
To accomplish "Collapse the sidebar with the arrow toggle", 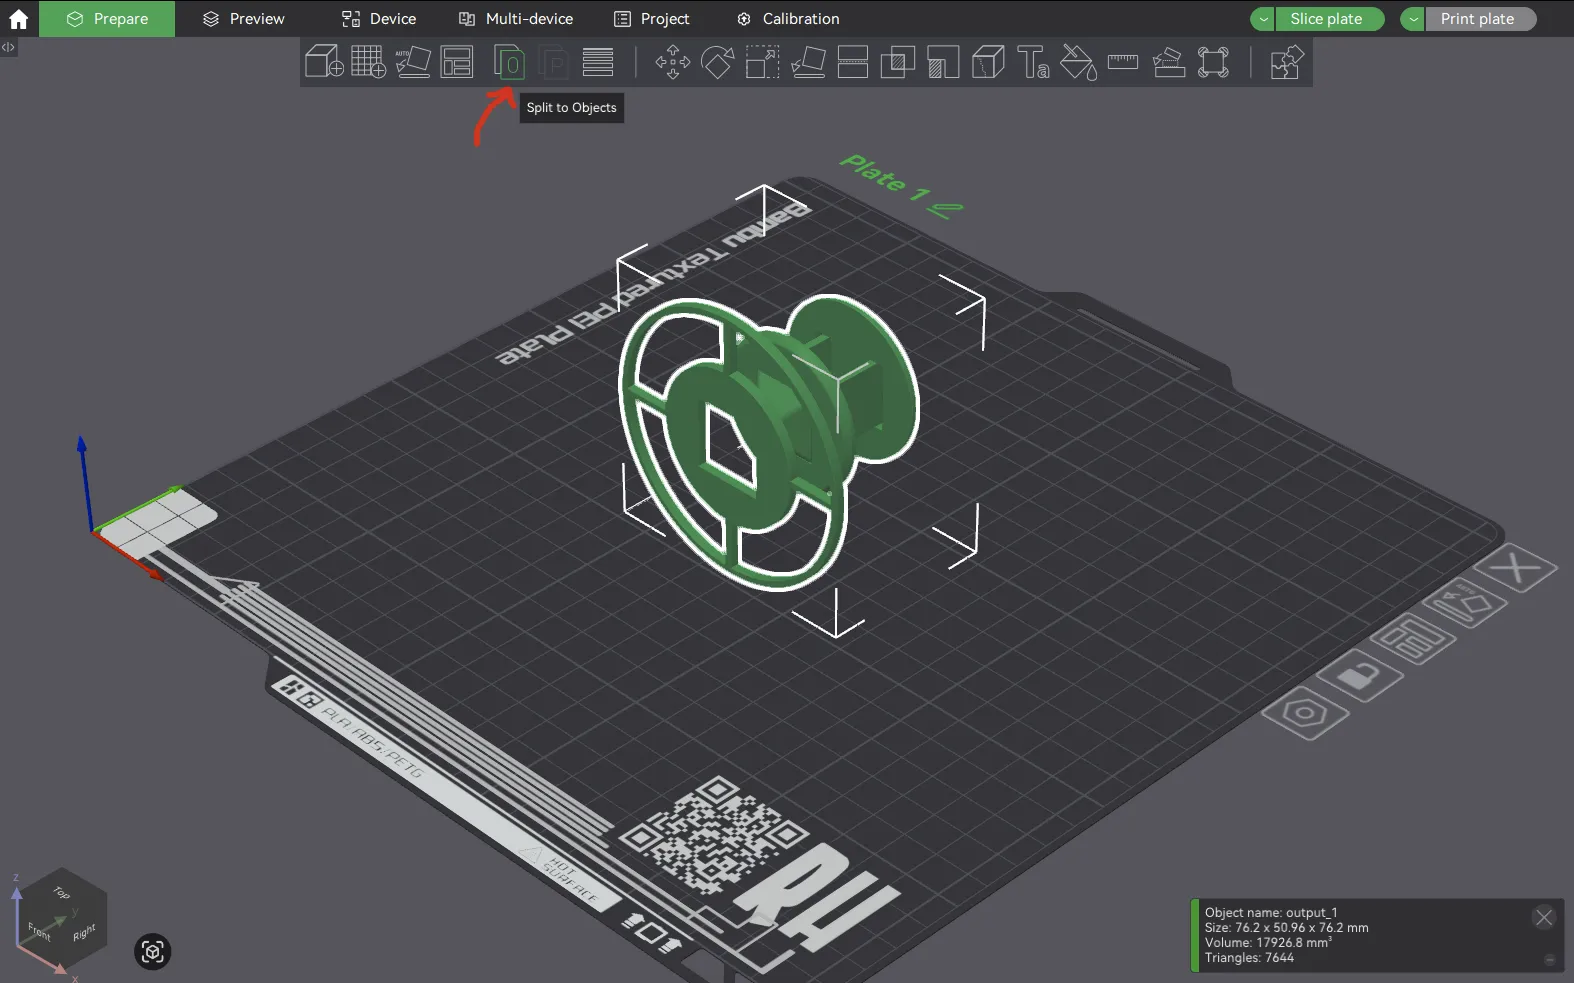I will pos(8,47).
